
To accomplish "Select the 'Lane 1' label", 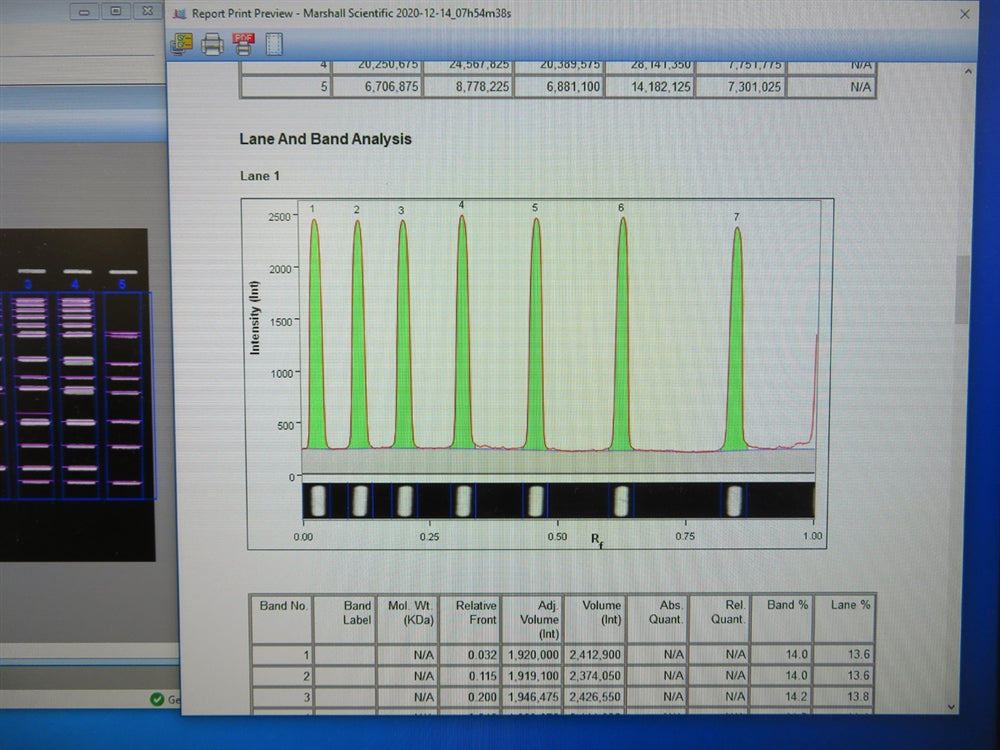I will [x=260, y=176].
